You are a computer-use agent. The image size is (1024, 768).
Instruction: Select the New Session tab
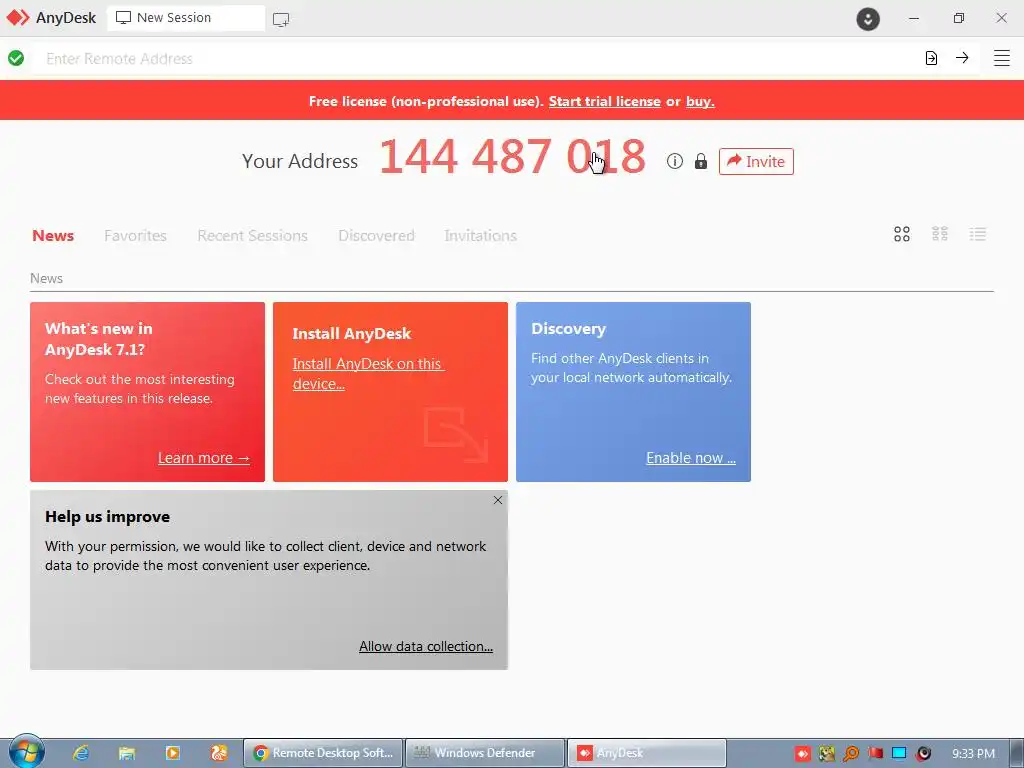[x=185, y=18]
